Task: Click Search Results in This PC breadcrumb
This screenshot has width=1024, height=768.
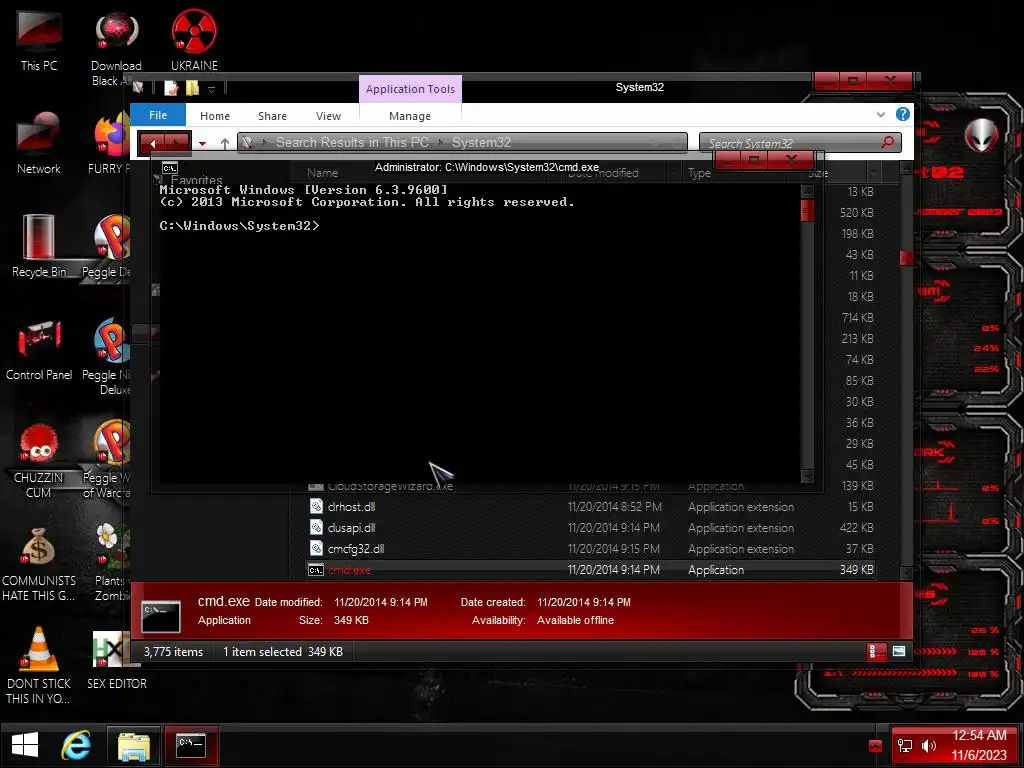Action: click(352, 142)
